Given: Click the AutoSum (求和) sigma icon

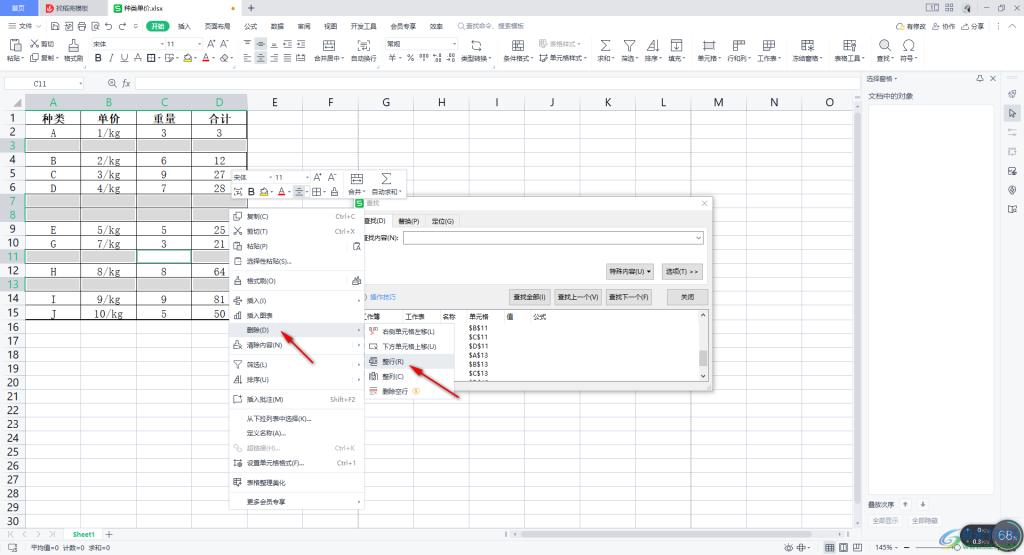Looking at the screenshot, I should pos(604,46).
